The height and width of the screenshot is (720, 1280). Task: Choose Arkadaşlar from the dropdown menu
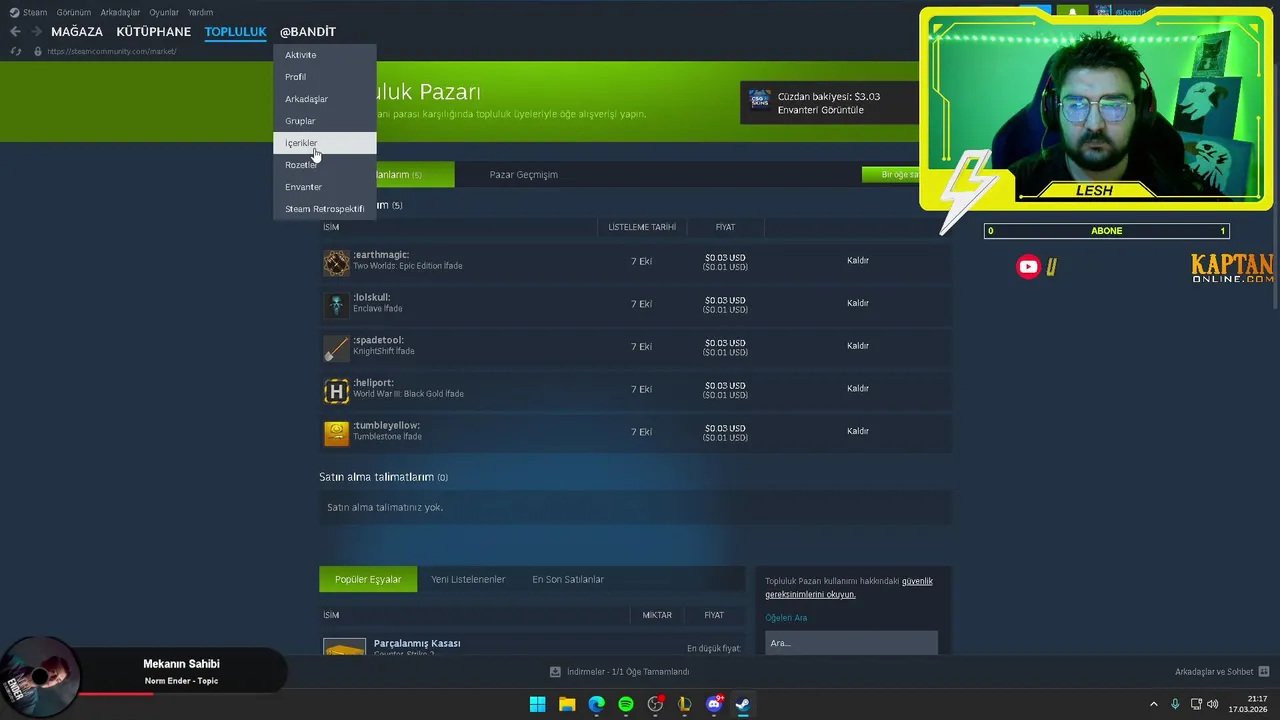325,99
